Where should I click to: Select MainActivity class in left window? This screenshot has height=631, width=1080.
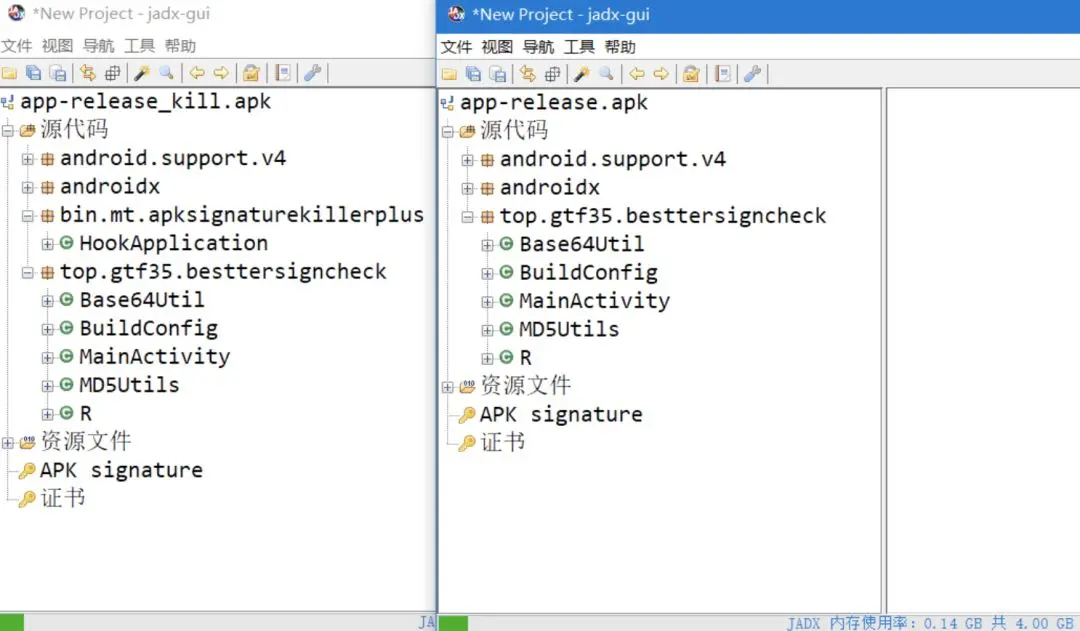(155, 357)
